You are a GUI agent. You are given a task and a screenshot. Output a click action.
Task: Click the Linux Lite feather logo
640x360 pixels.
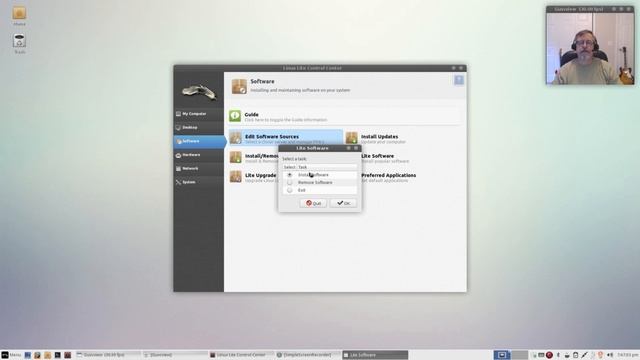199,92
